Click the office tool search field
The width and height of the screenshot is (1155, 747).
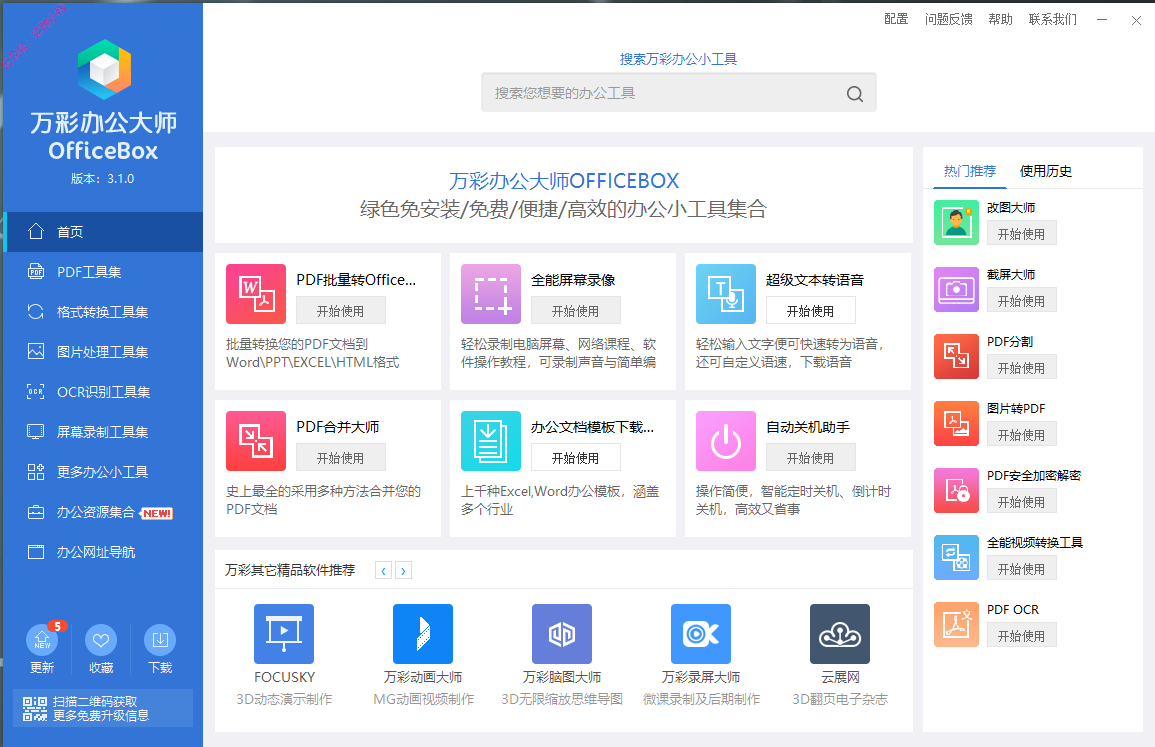click(678, 93)
